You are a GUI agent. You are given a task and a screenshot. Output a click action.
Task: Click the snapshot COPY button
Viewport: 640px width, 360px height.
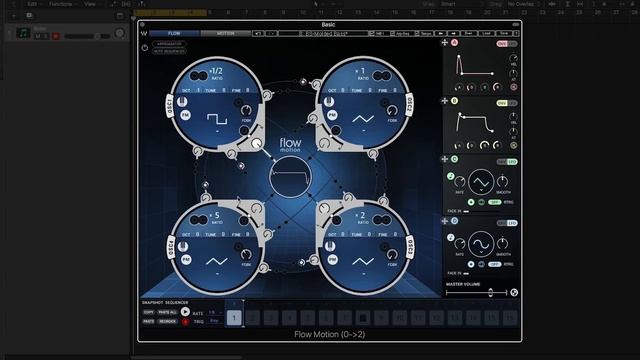tap(149, 312)
